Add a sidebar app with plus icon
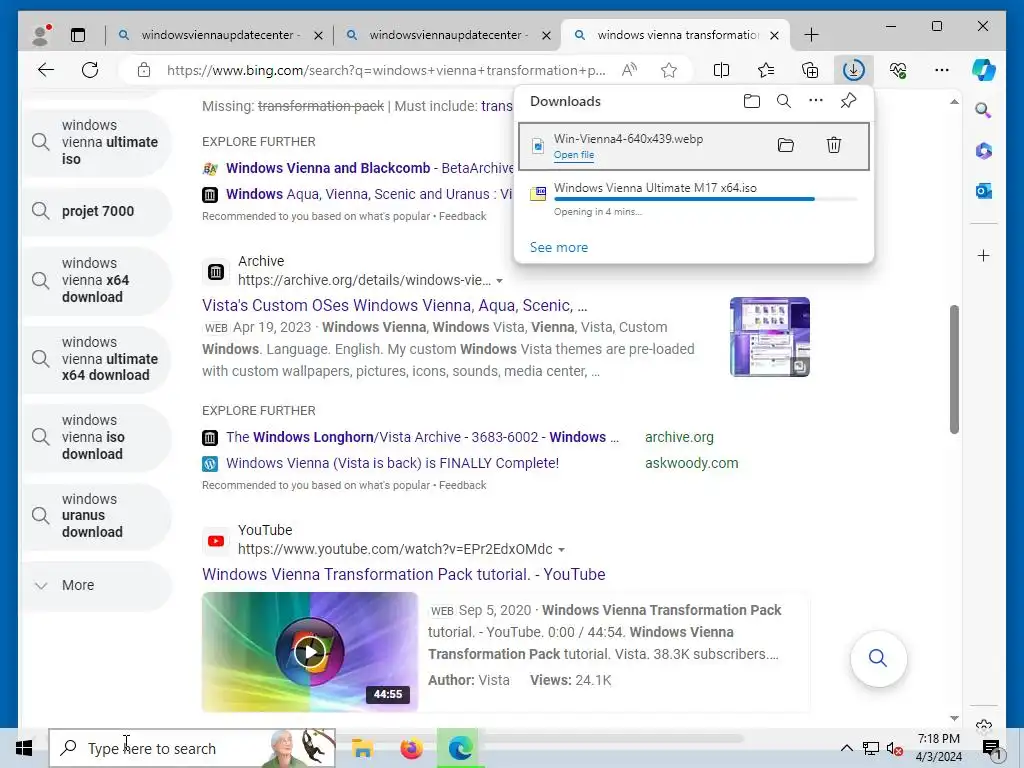1024x768 pixels. pyautogui.click(x=984, y=255)
